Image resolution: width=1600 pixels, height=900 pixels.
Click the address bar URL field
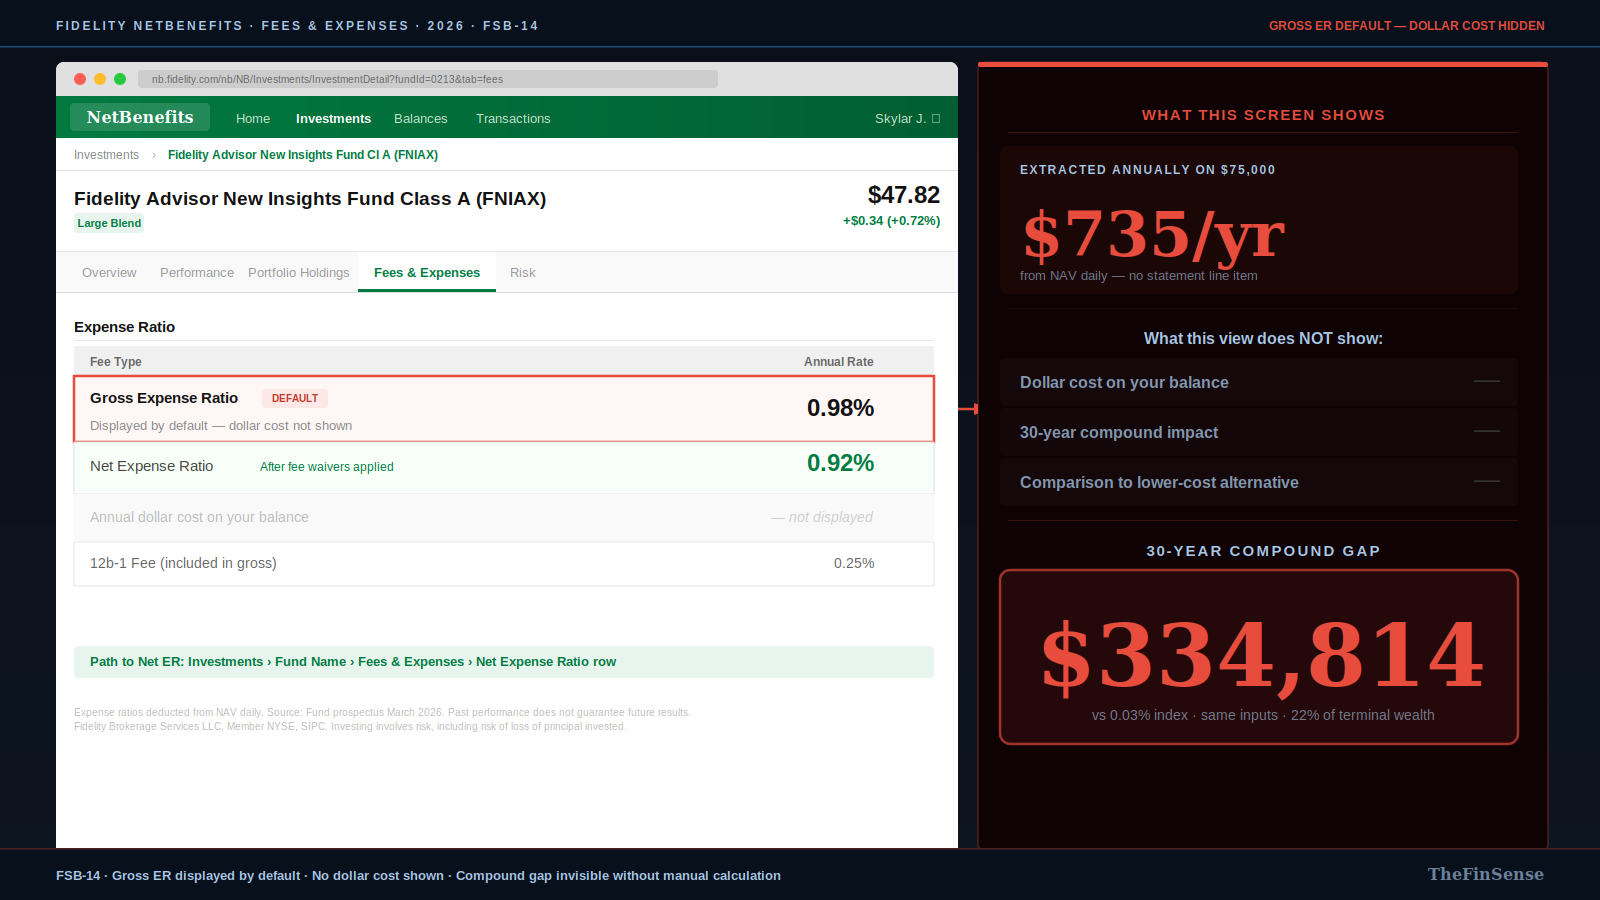430,79
